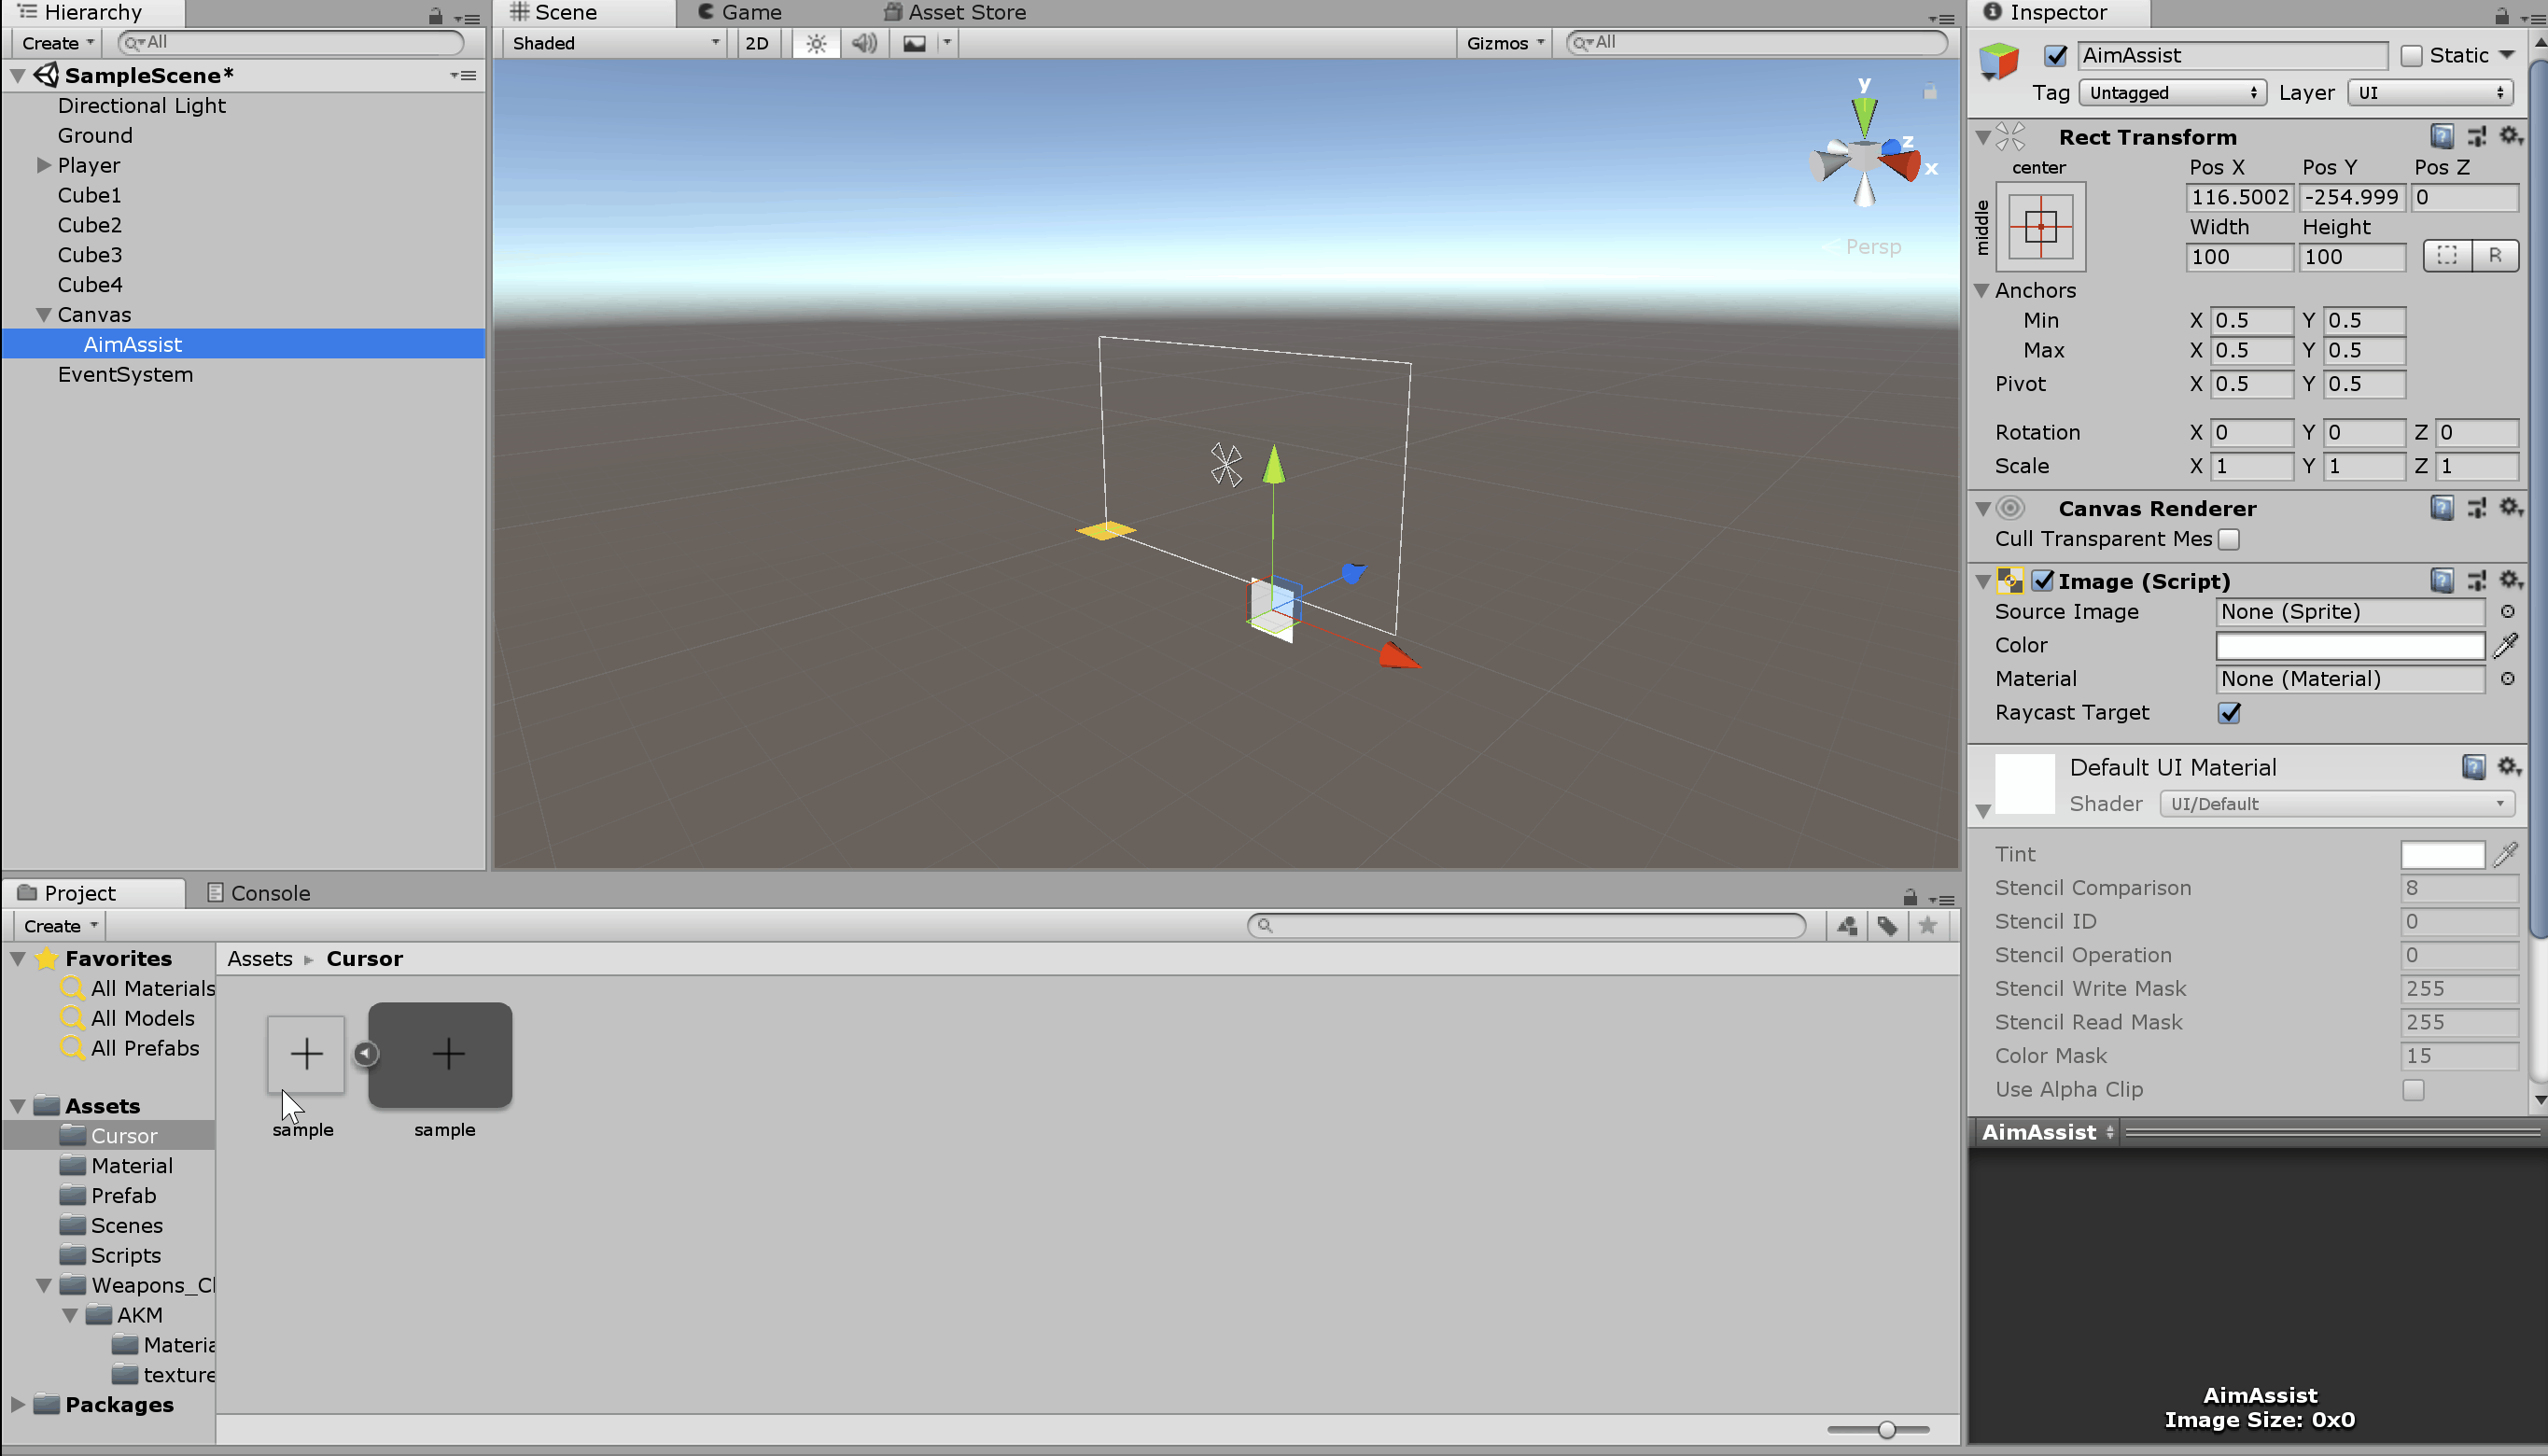Click the scene effects image icon
The height and width of the screenshot is (1456, 2548).
pyautogui.click(x=914, y=43)
